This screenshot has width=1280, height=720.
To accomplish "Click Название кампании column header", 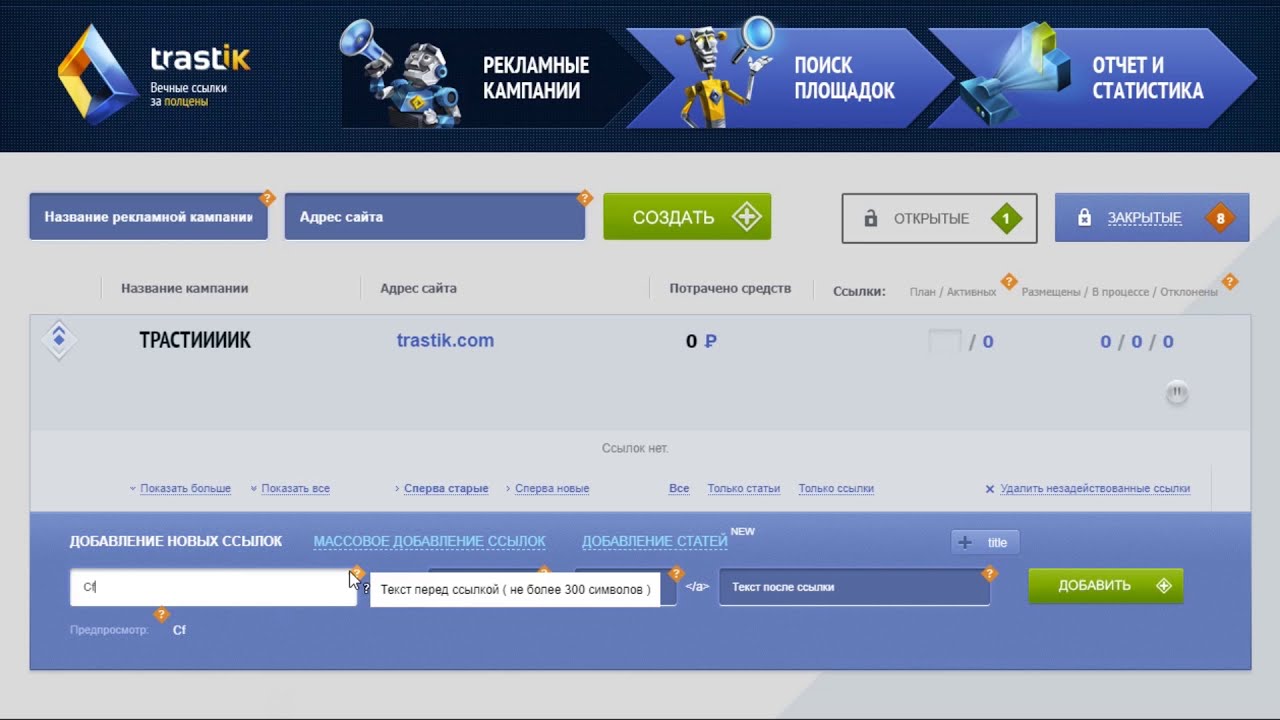I will tap(185, 288).
